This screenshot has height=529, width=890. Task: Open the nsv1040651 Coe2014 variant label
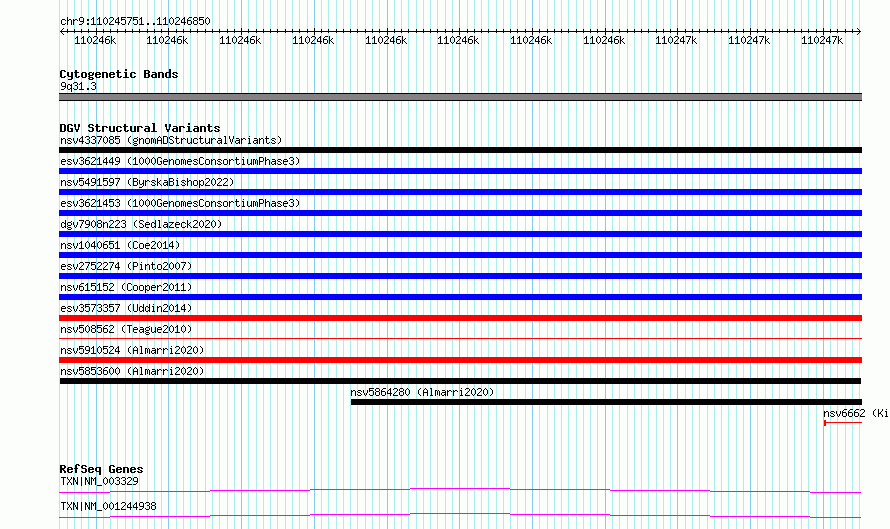click(120, 245)
